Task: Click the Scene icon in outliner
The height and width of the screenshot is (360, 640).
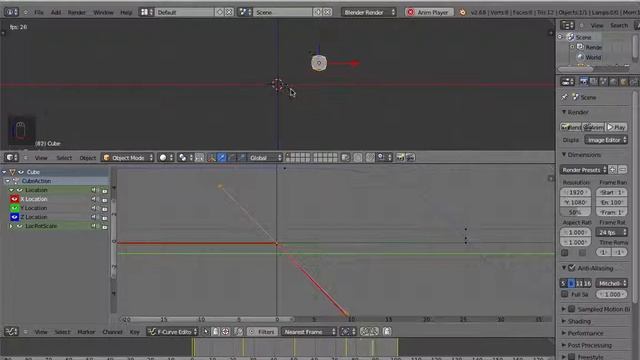Action: (571, 37)
